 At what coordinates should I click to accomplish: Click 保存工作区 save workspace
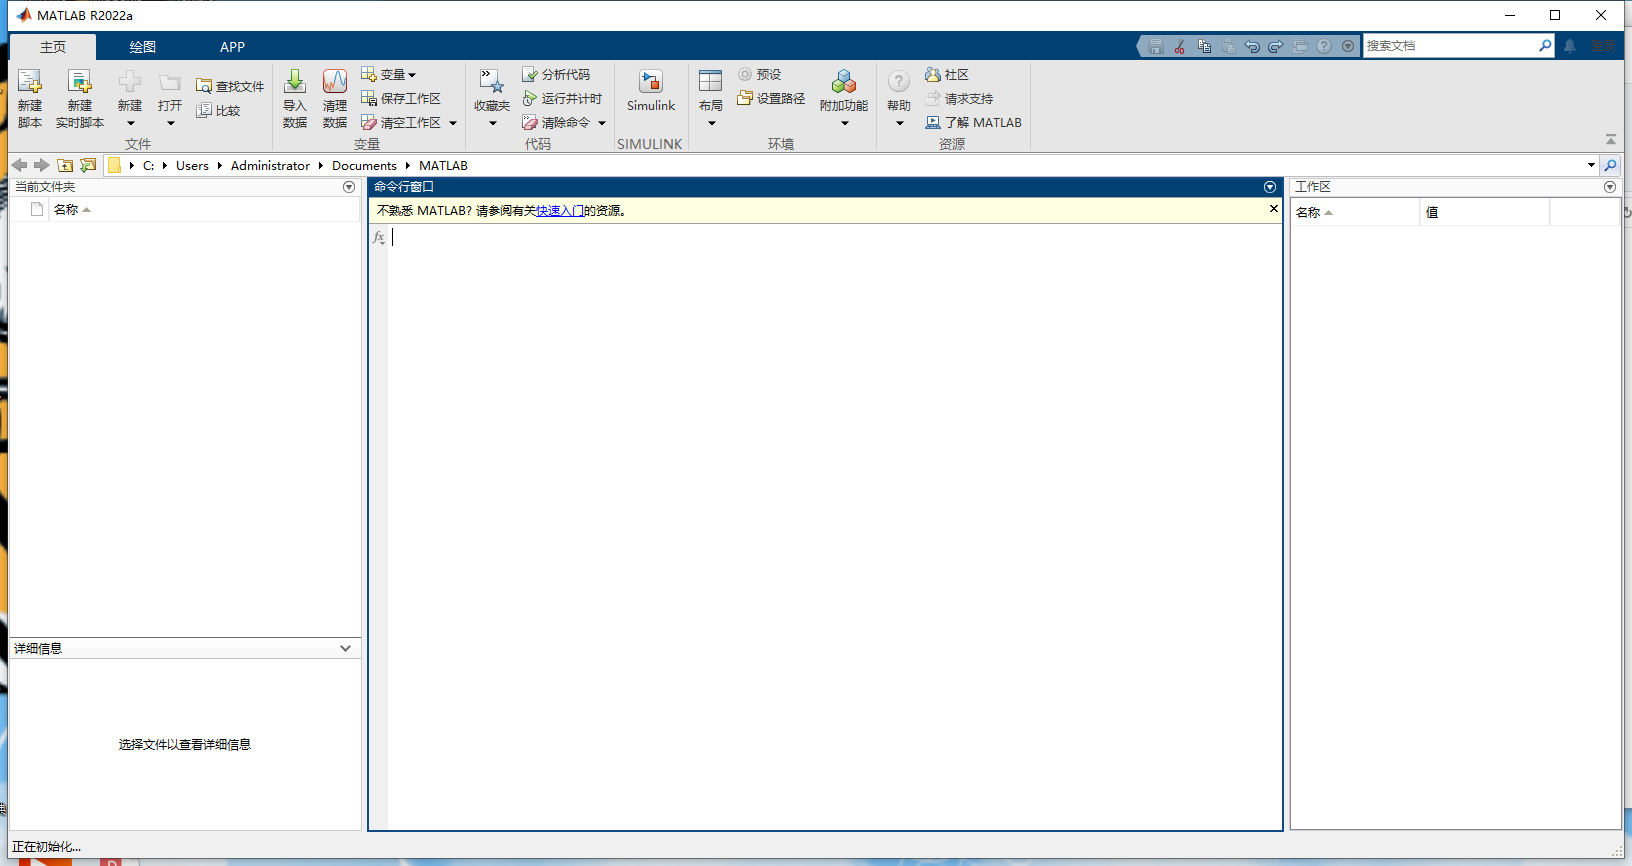click(x=401, y=98)
